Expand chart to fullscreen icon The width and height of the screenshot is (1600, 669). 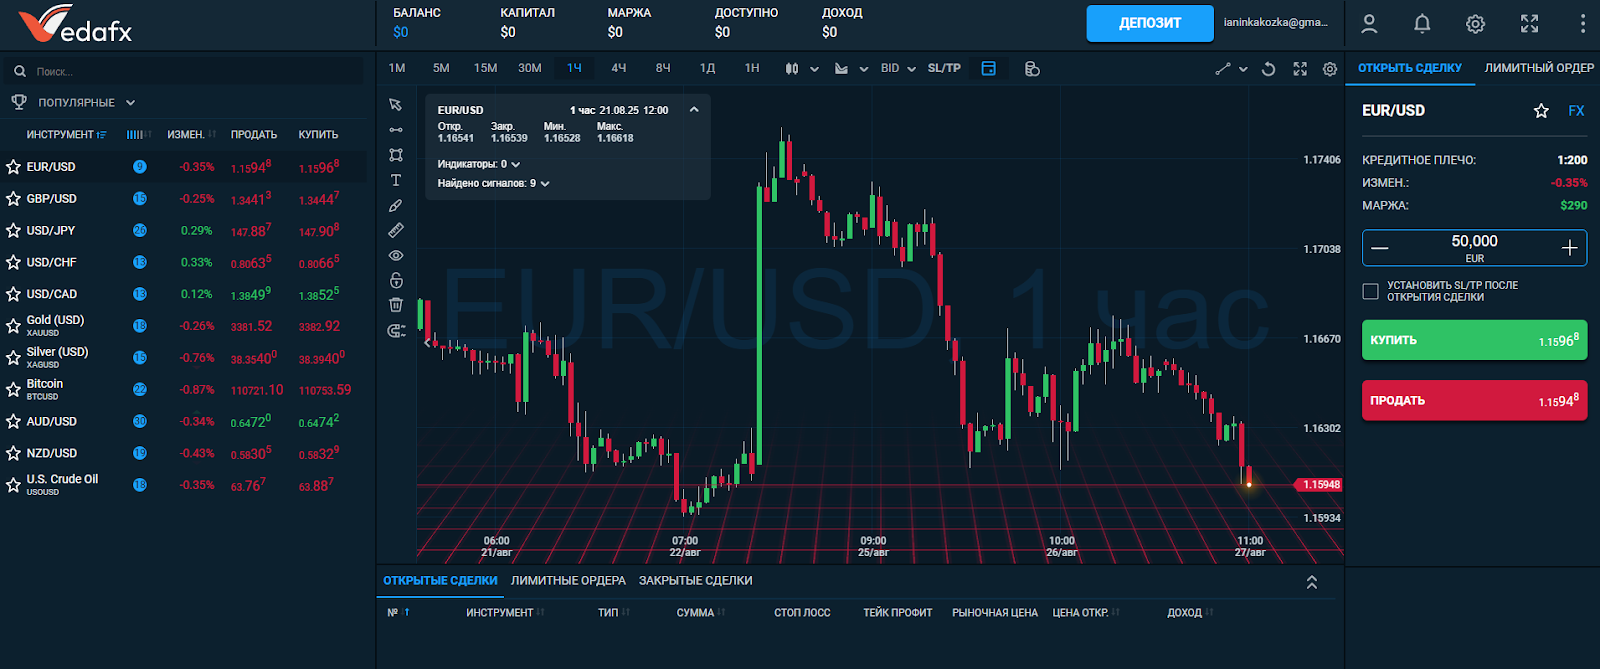click(1300, 69)
